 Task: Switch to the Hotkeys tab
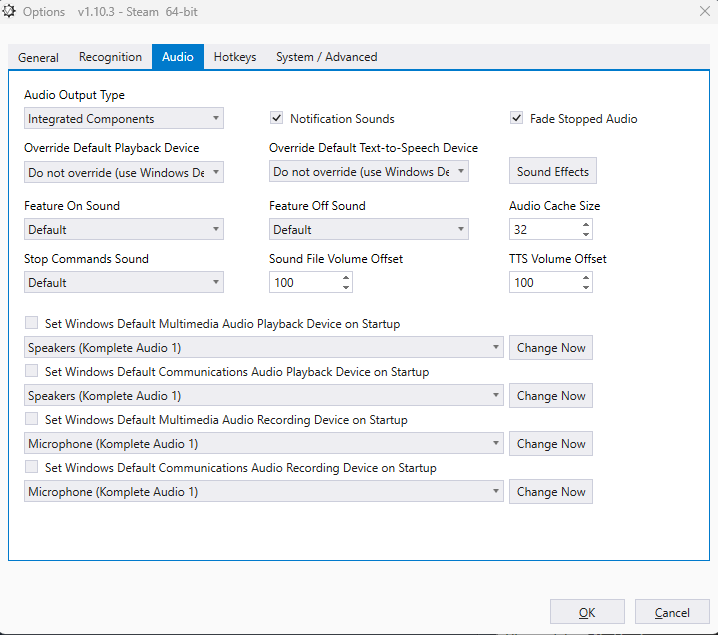click(x=235, y=57)
